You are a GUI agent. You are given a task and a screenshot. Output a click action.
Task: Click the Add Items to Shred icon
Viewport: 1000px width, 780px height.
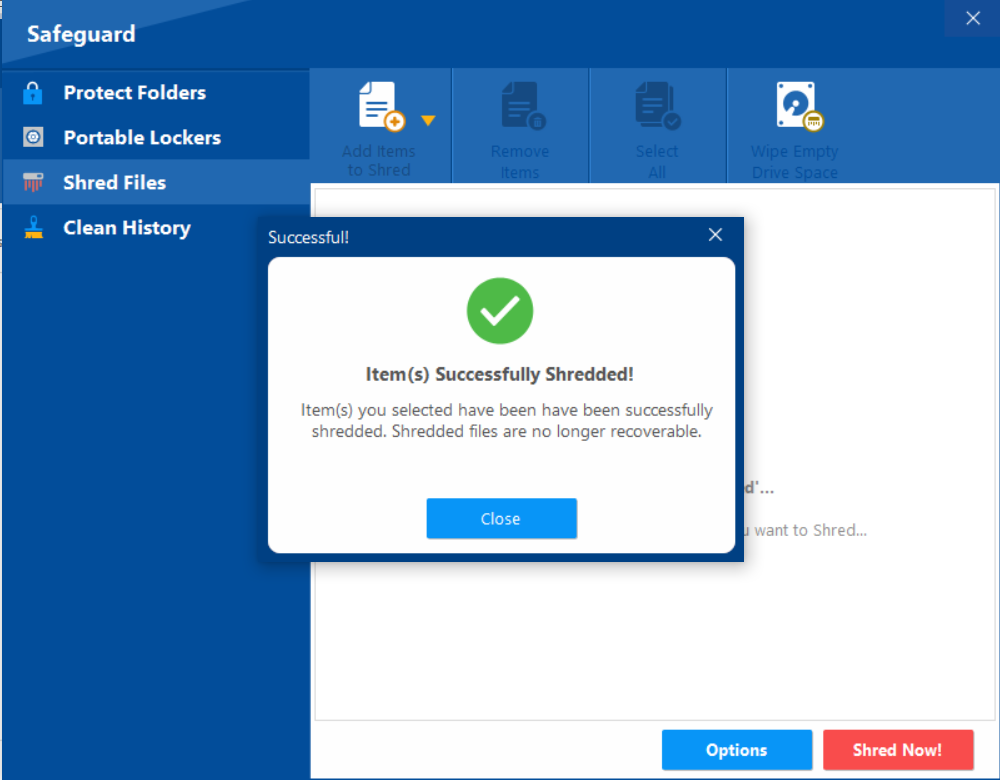click(381, 107)
